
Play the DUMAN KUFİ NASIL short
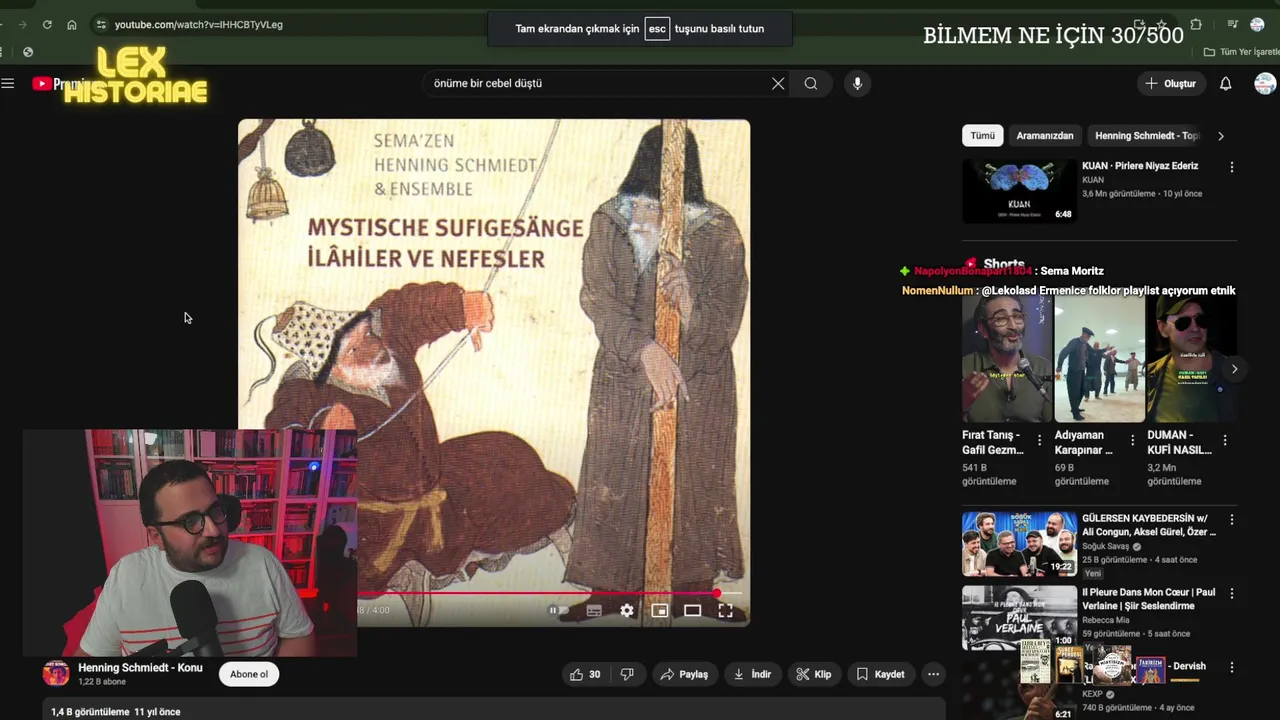(x=1192, y=358)
